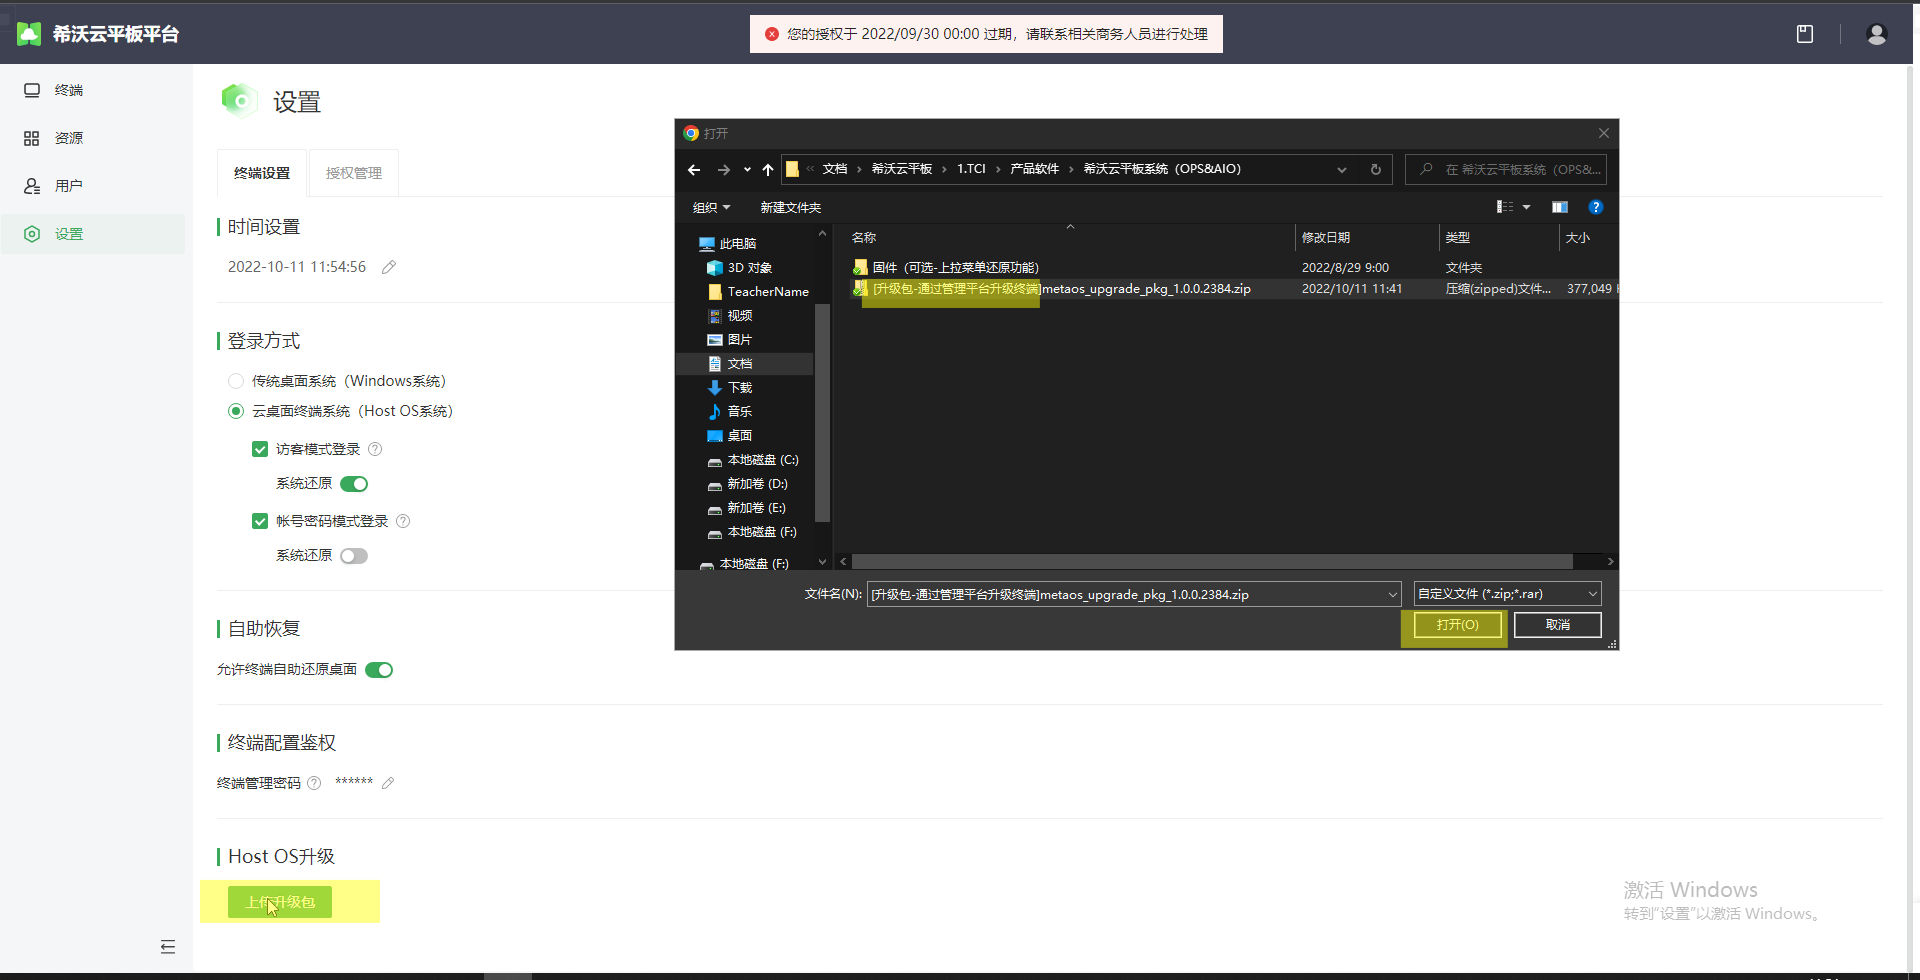Click the folder search input field
This screenshot has width=1920, height=980.
tap(1506, 170)
